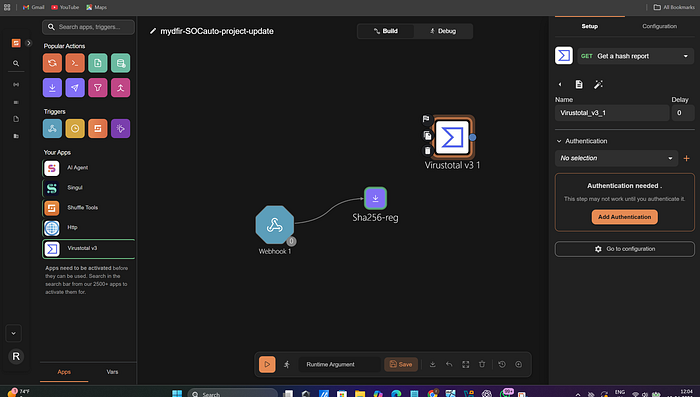Click Add Authentication button
This screenshot has height=397, width=700.
[625, 217]
